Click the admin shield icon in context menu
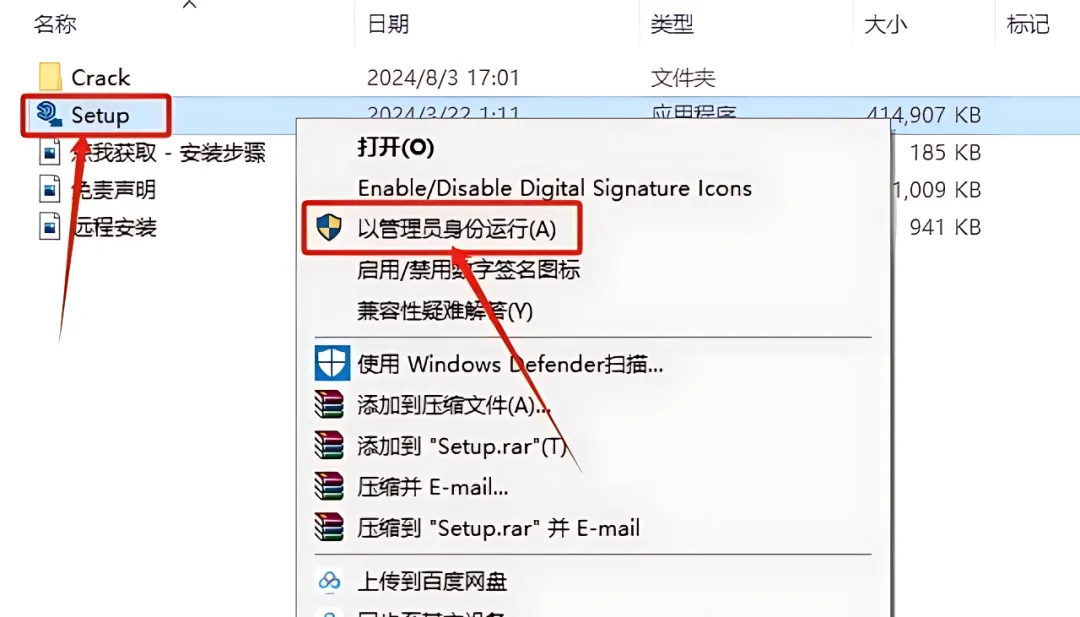 [329, 227]
